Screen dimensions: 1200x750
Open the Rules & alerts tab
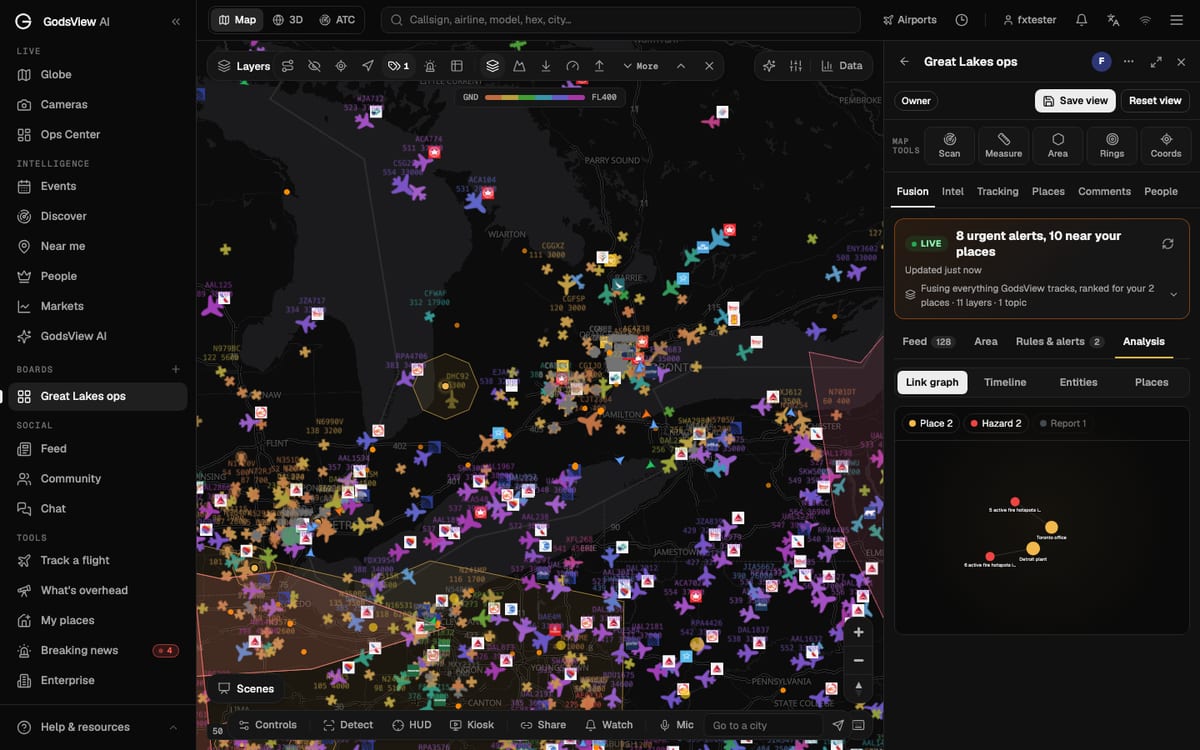click(1059, 341)
